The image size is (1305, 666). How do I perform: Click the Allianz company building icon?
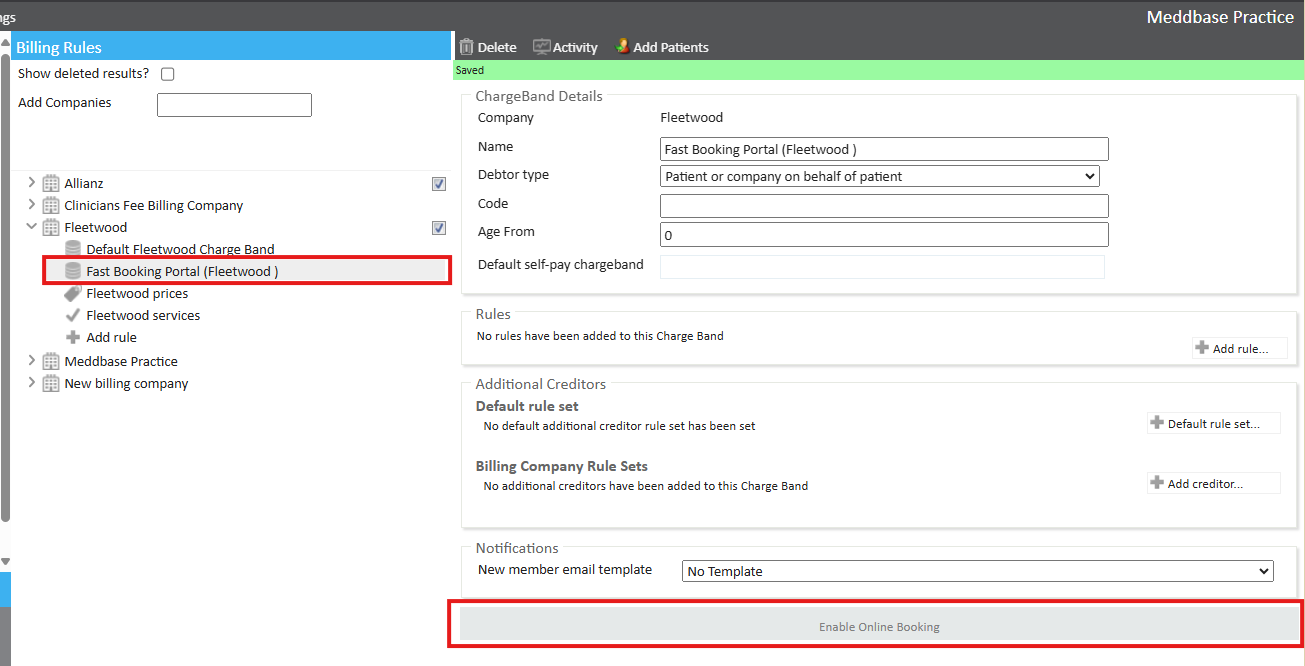point(51,184)
